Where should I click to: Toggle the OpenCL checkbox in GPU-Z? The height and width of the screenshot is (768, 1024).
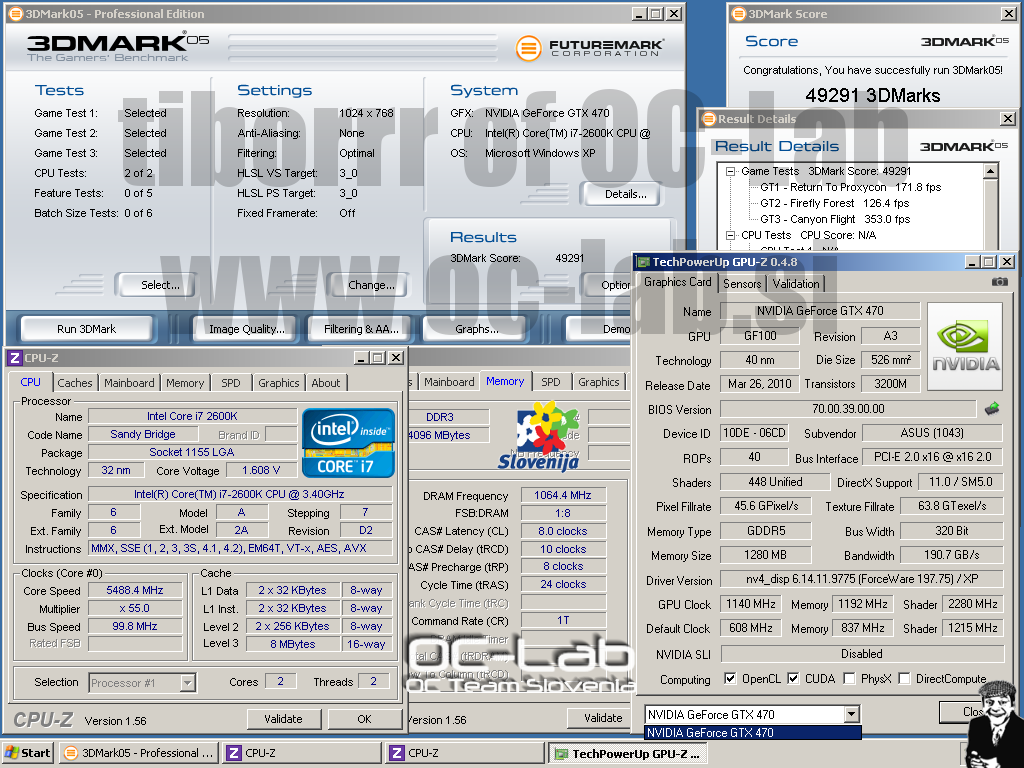point(730,679)
